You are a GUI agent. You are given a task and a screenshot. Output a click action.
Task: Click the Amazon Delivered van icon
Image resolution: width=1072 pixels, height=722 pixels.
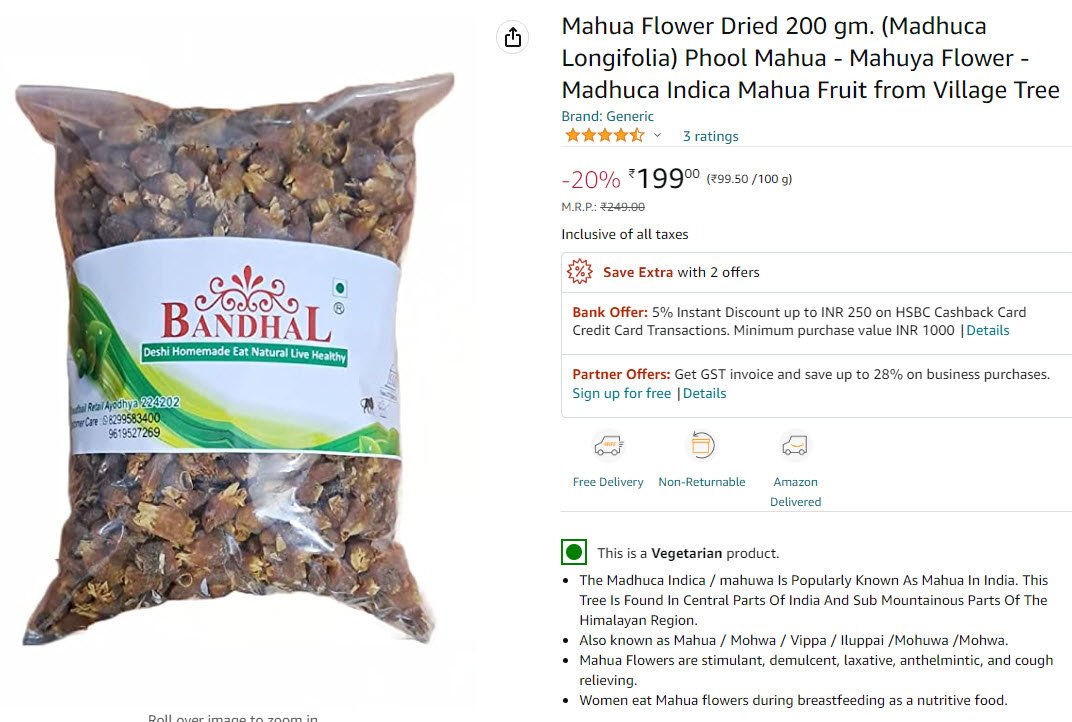795,446
